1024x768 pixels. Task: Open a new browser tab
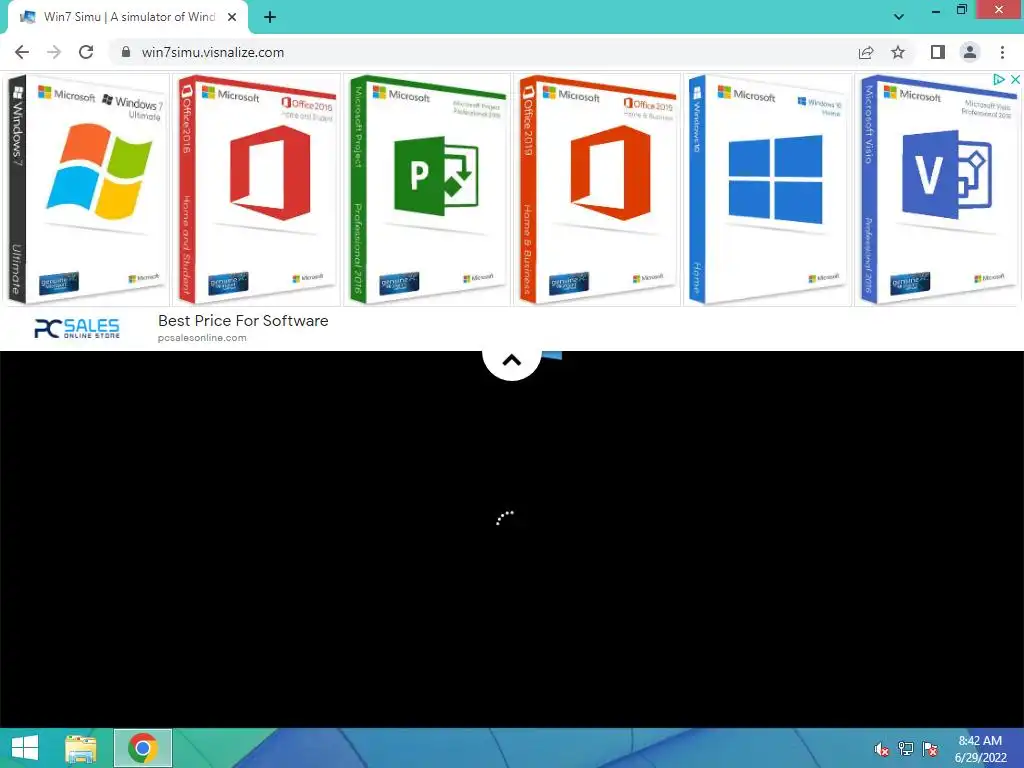coord(270,17)
